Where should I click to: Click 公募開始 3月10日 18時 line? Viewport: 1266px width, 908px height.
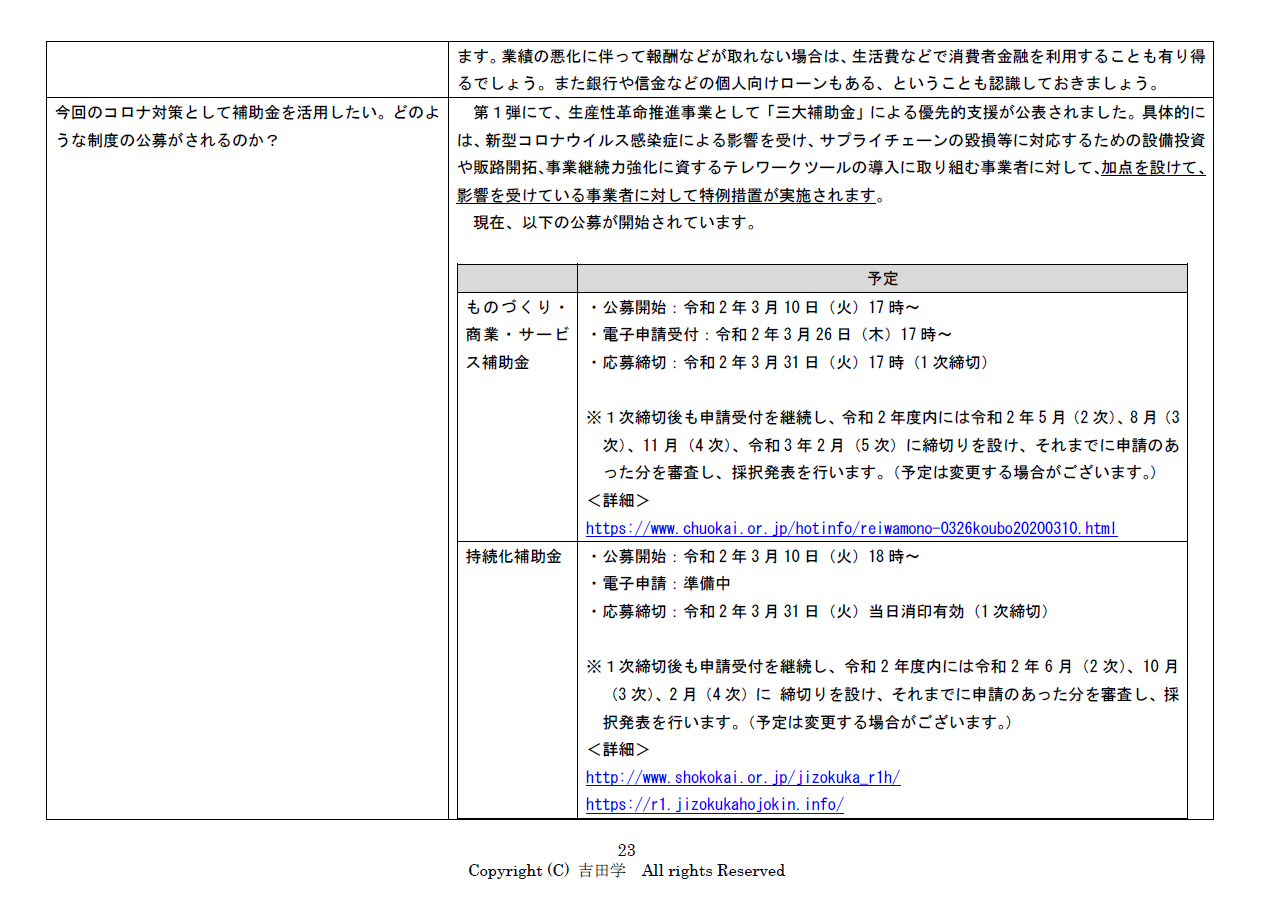pos(752,556)
